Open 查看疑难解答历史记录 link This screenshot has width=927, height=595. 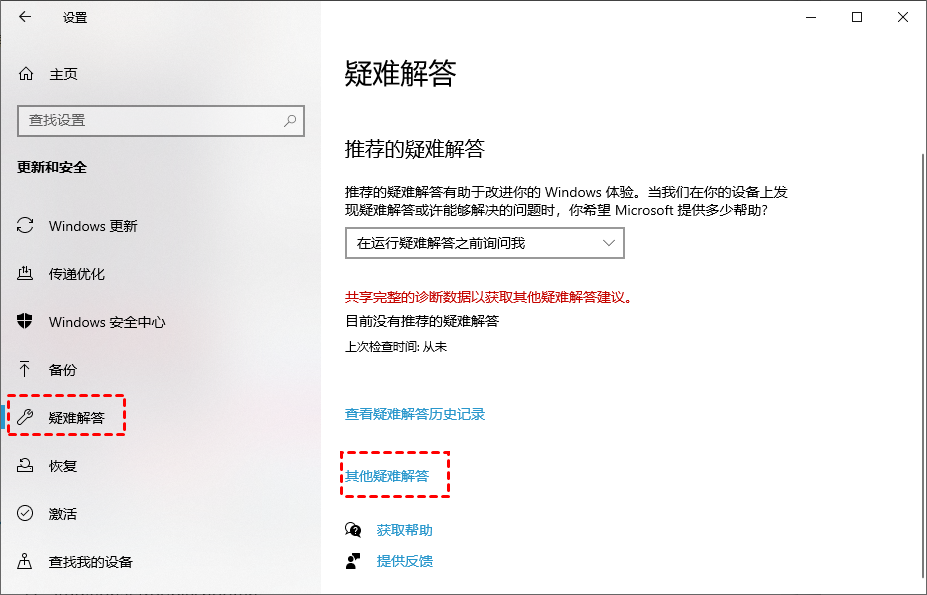(415, 414)
